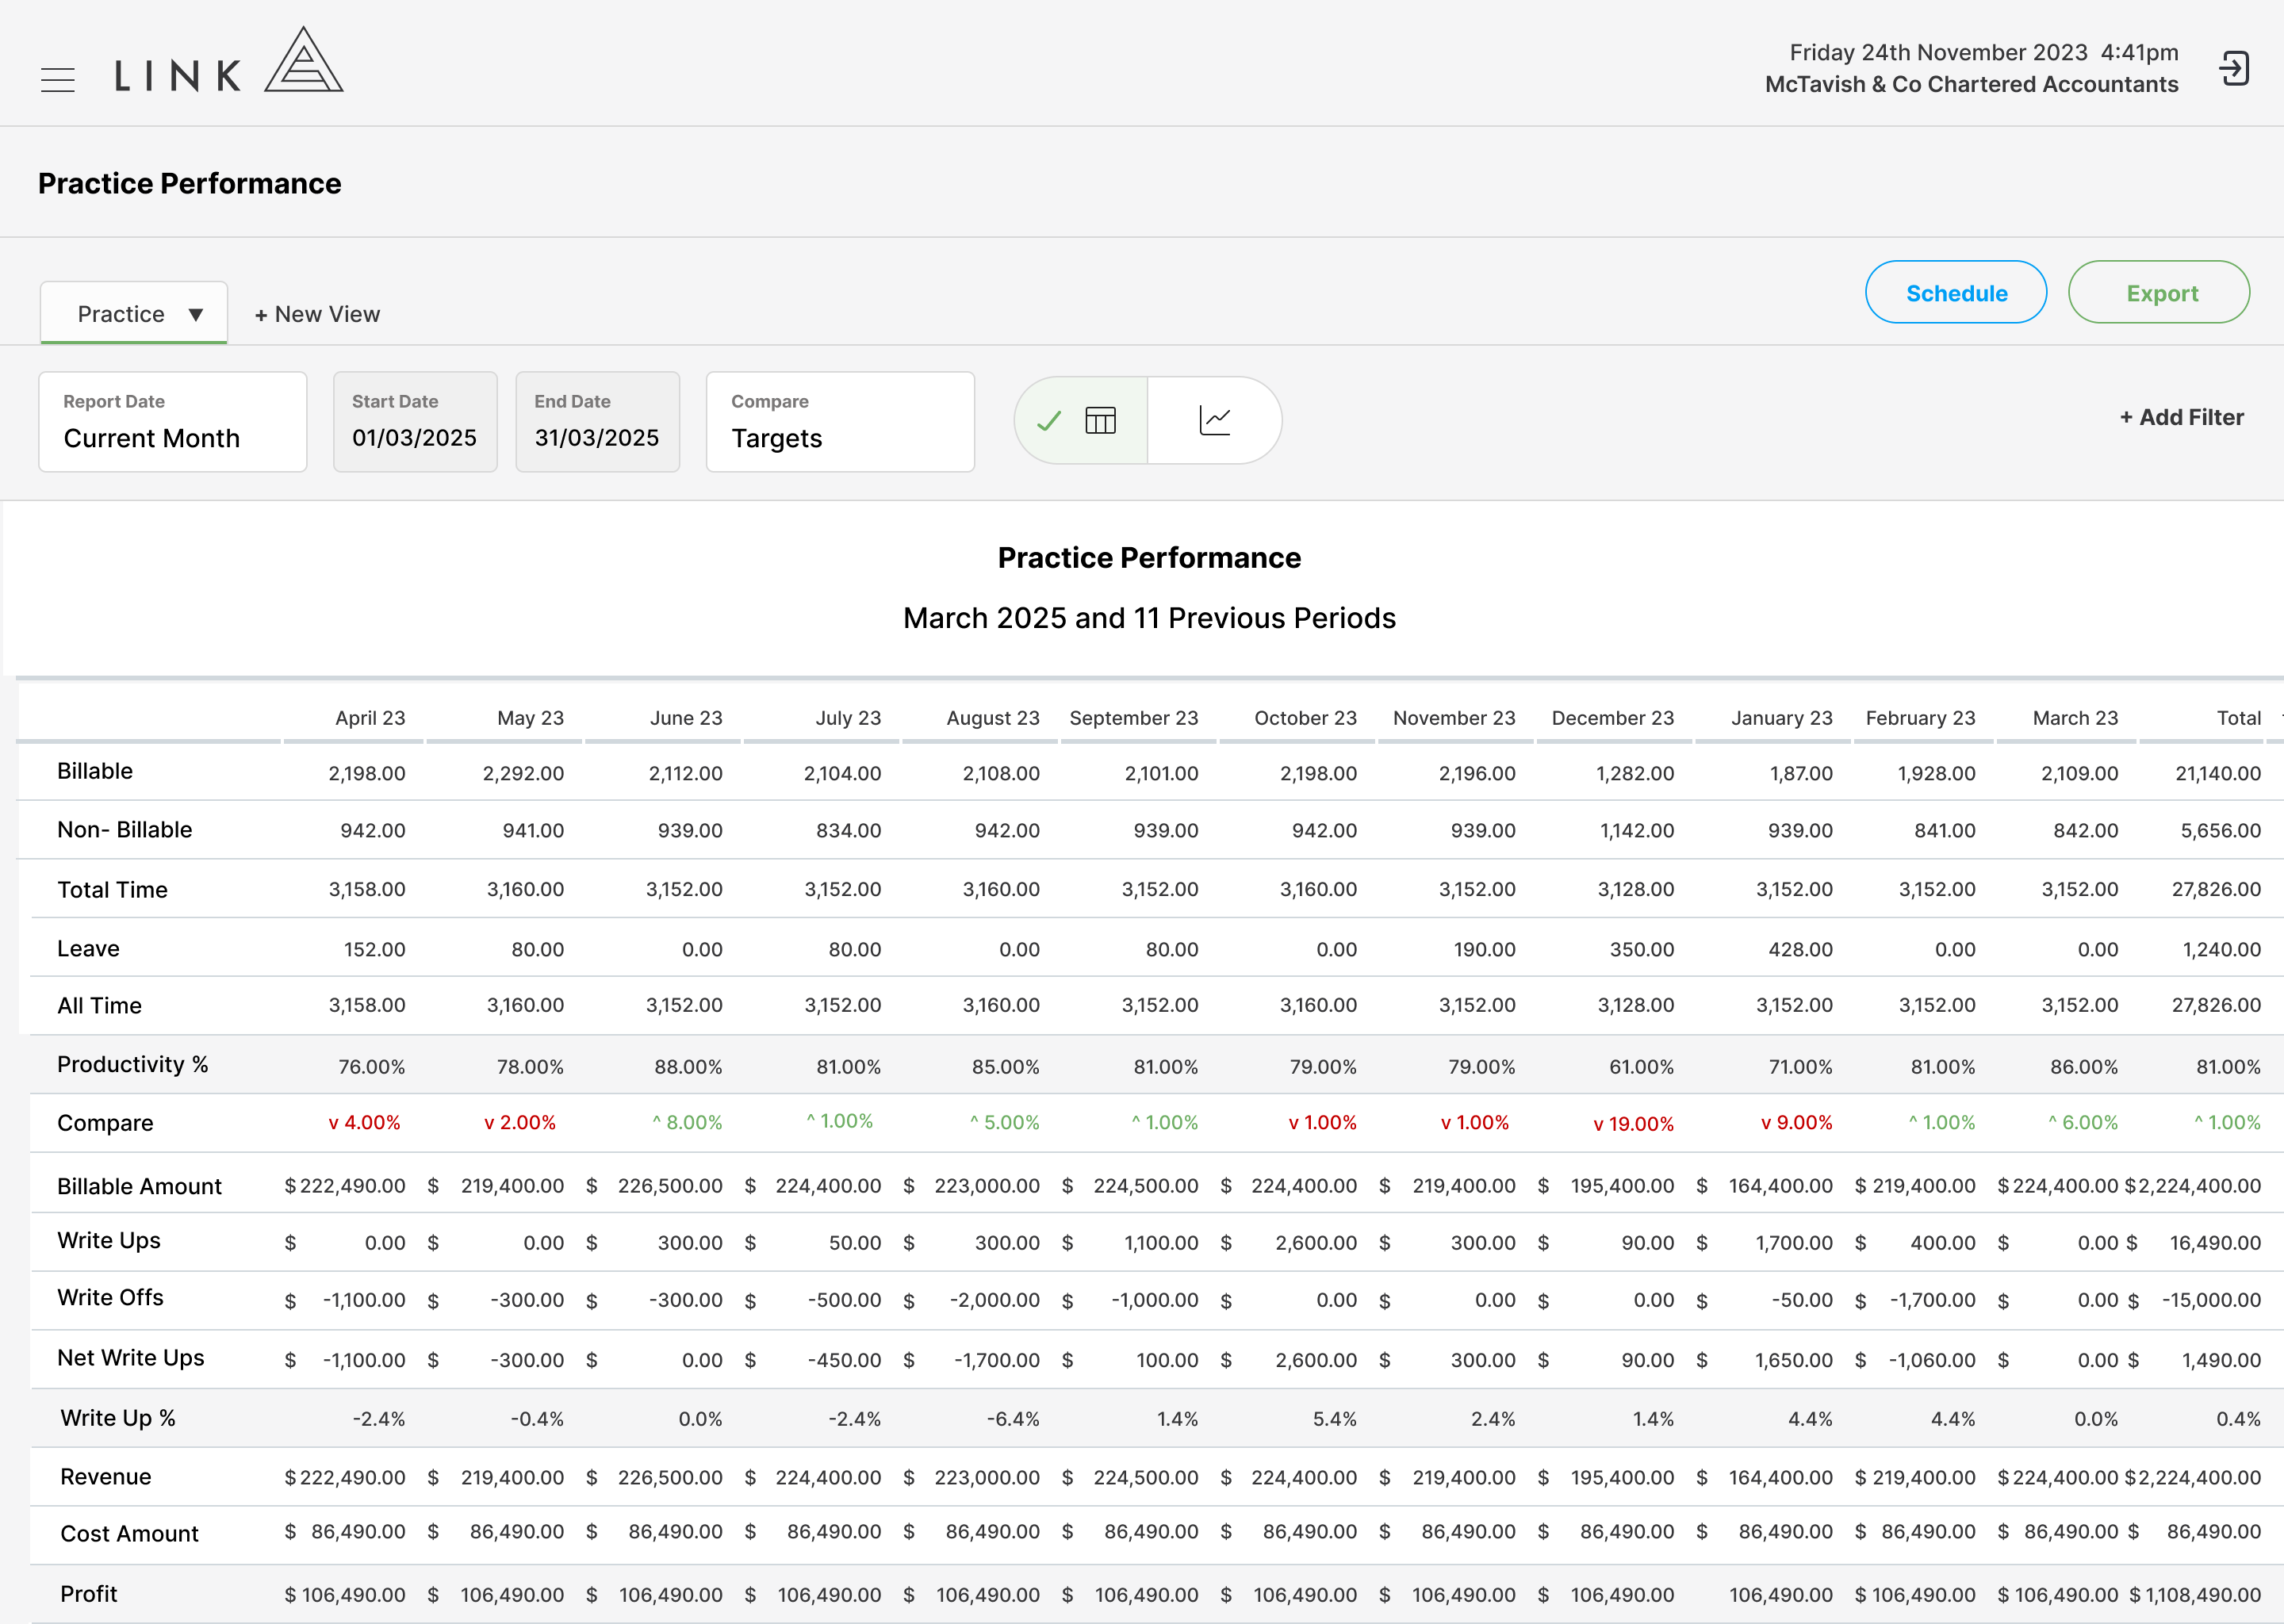
Task: Click the Non- Billable row label
Action: click(x=125, y=830)
